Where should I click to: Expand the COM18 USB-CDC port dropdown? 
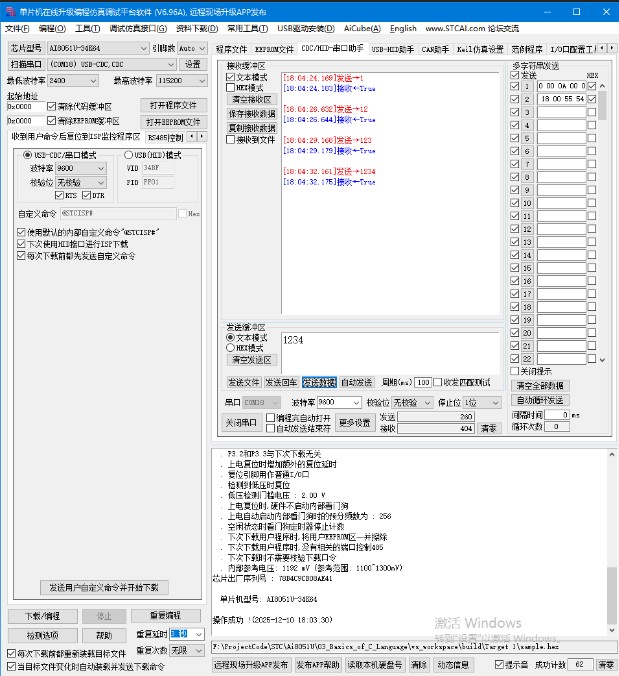click(171, 64)
